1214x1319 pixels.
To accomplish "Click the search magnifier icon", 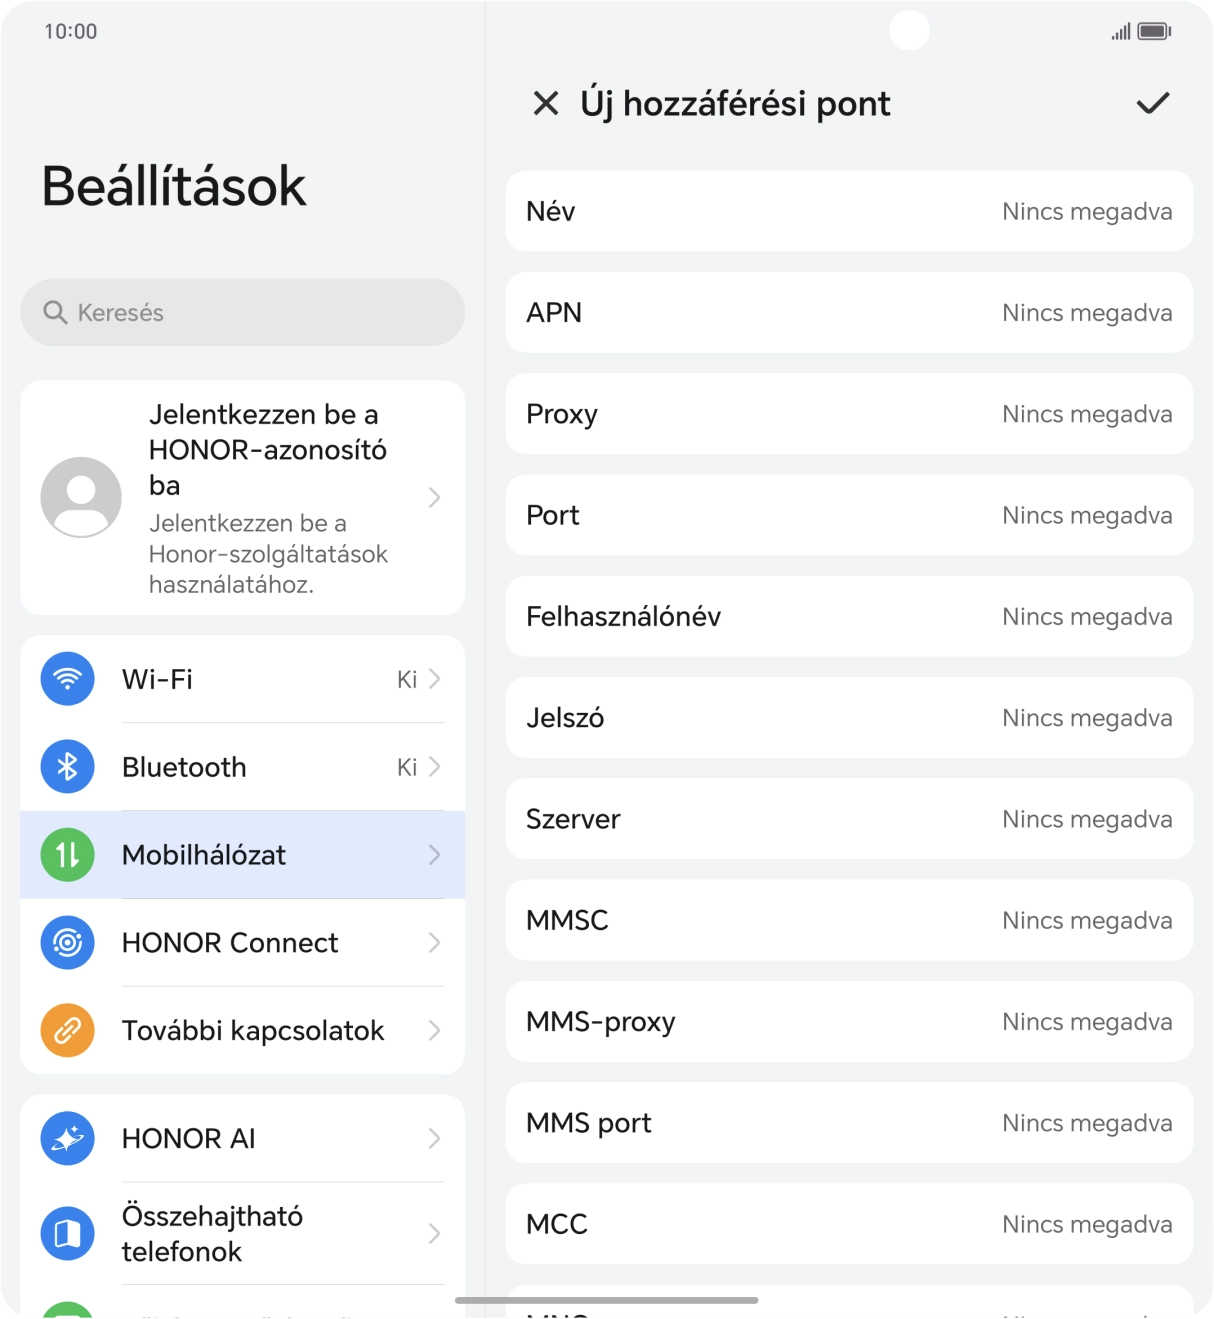I will pyautogui.click(x=55, y=312).
